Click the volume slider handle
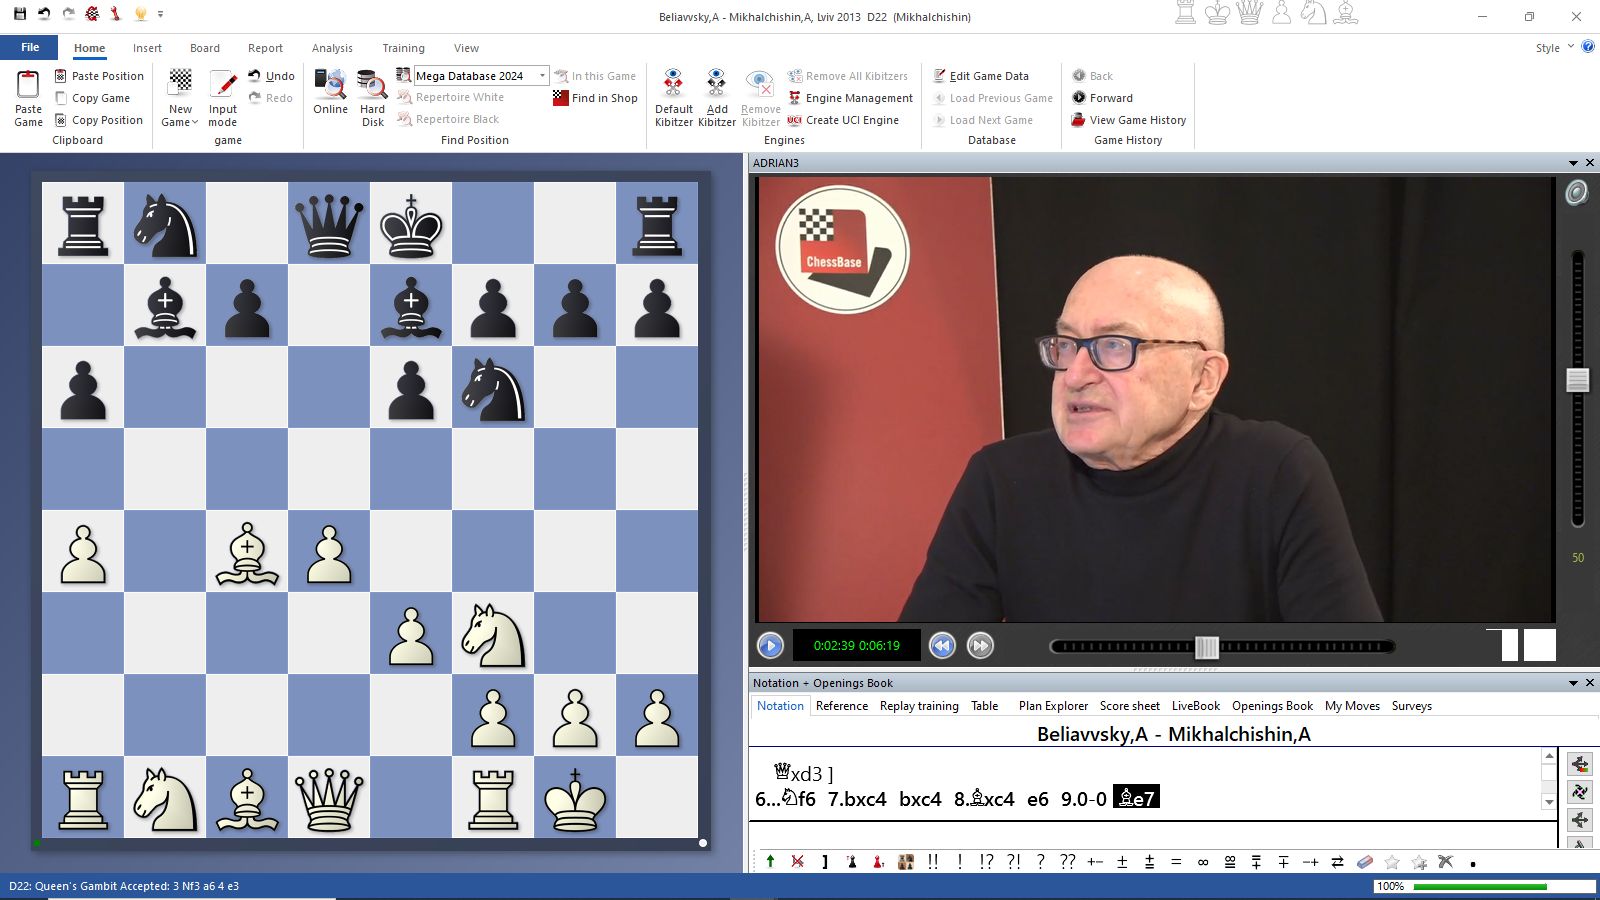Image resolution: width=1600 pixels, height=900 pixels. point(1578,379)
